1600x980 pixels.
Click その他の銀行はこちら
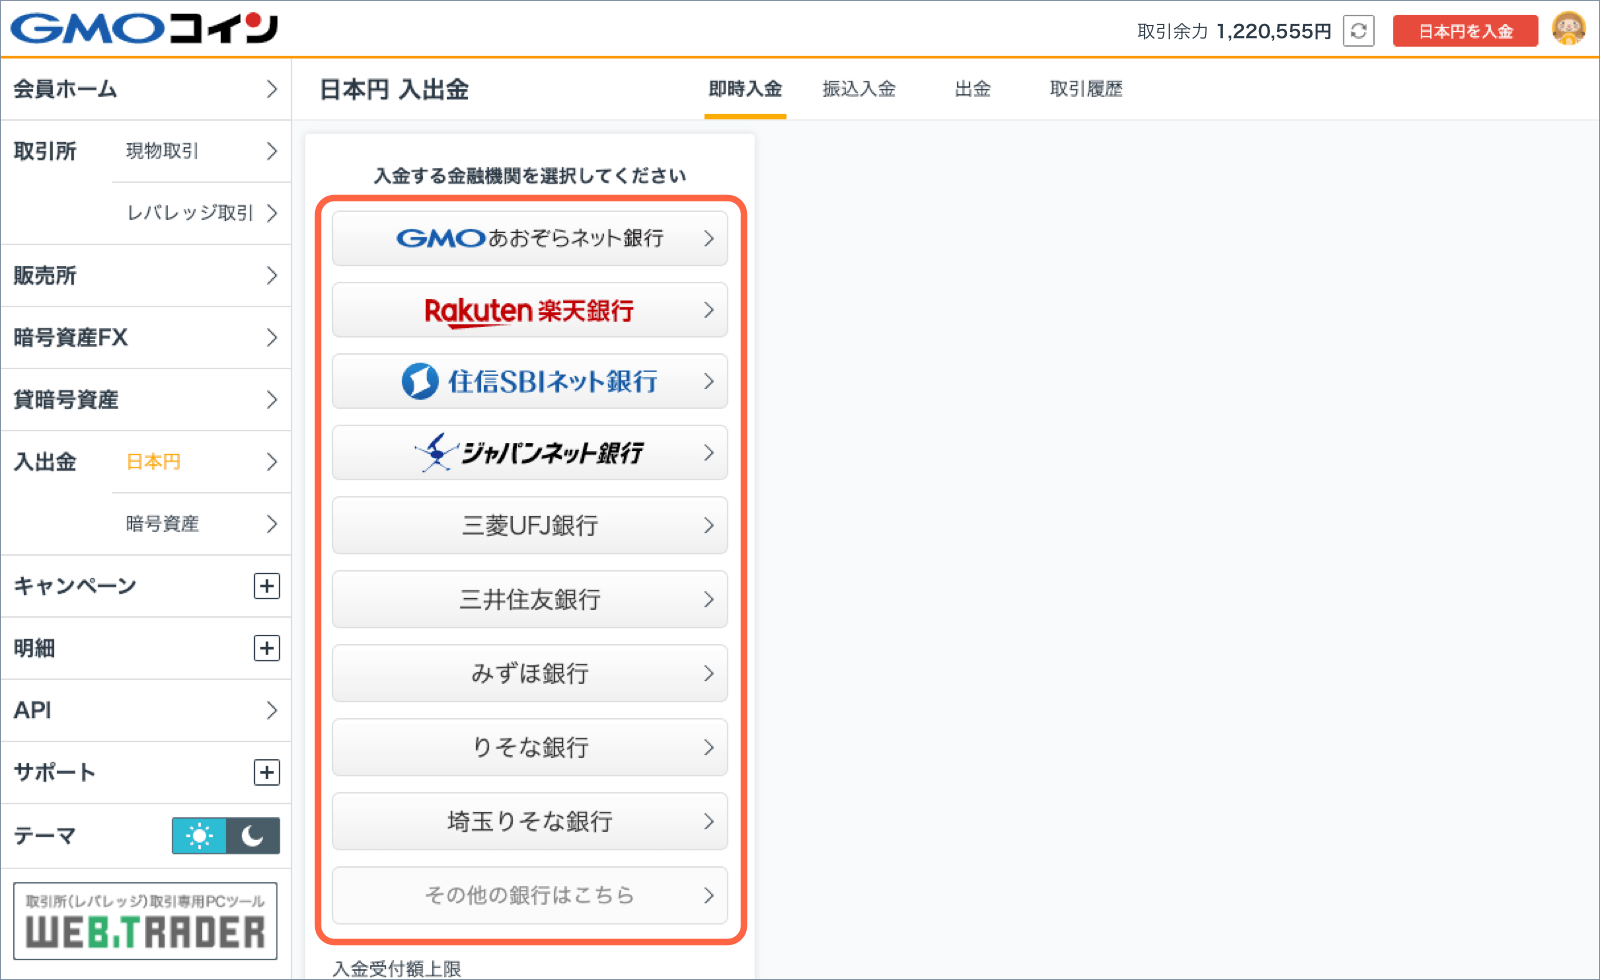point(530,895)
